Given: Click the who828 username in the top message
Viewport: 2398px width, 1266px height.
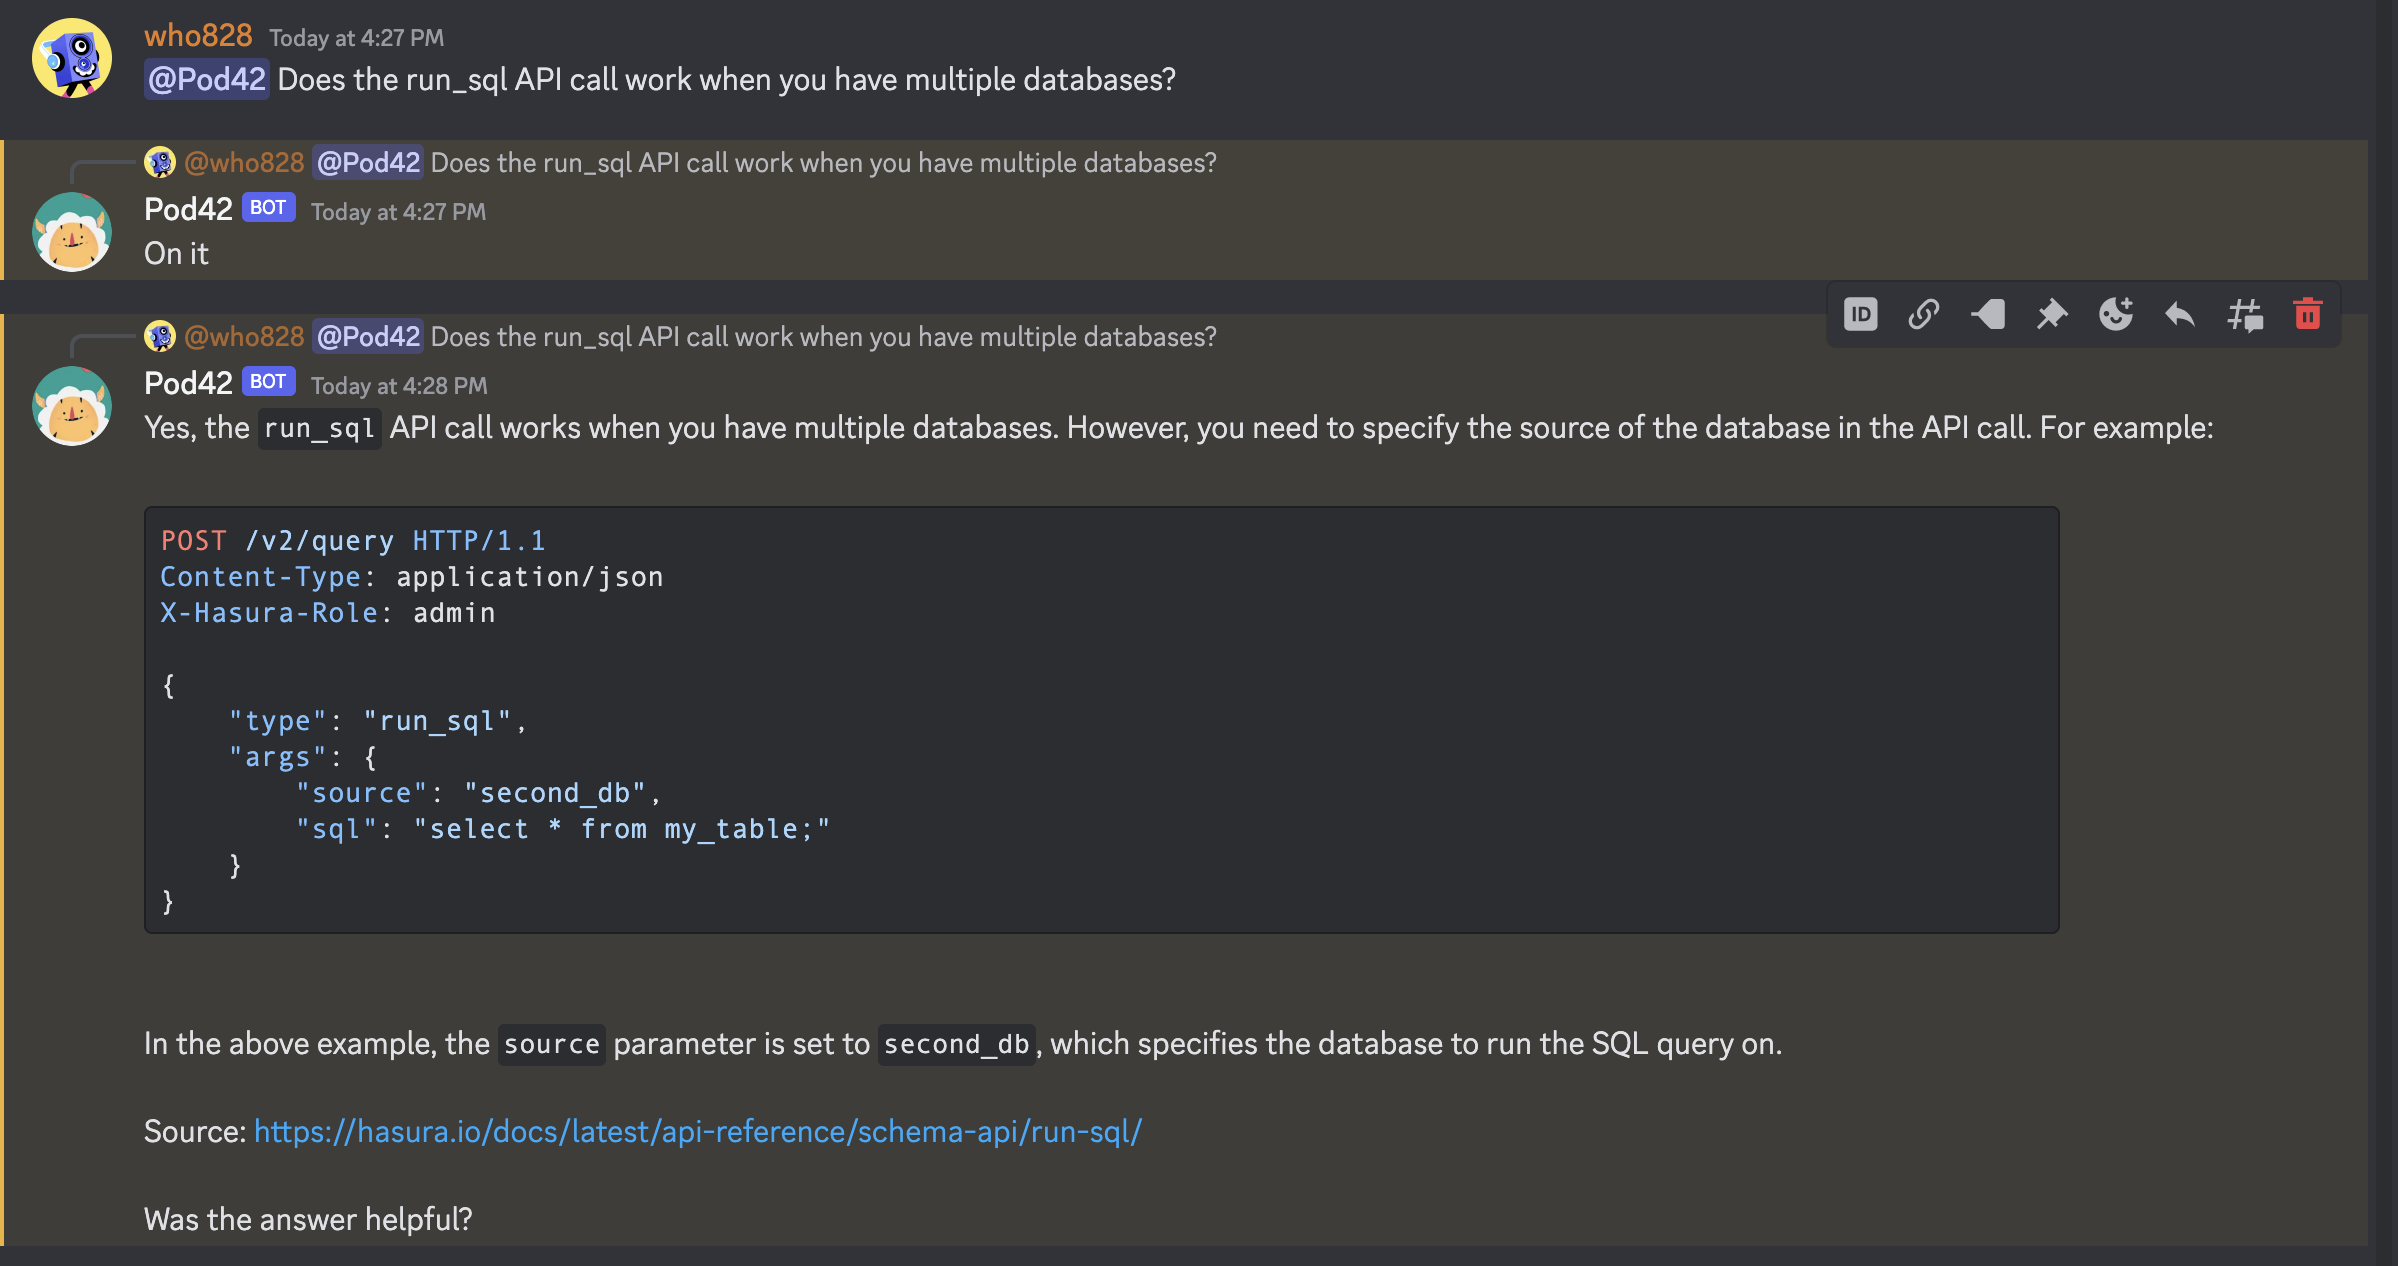Looking at the screenshot, I should [x=198, y=36].
